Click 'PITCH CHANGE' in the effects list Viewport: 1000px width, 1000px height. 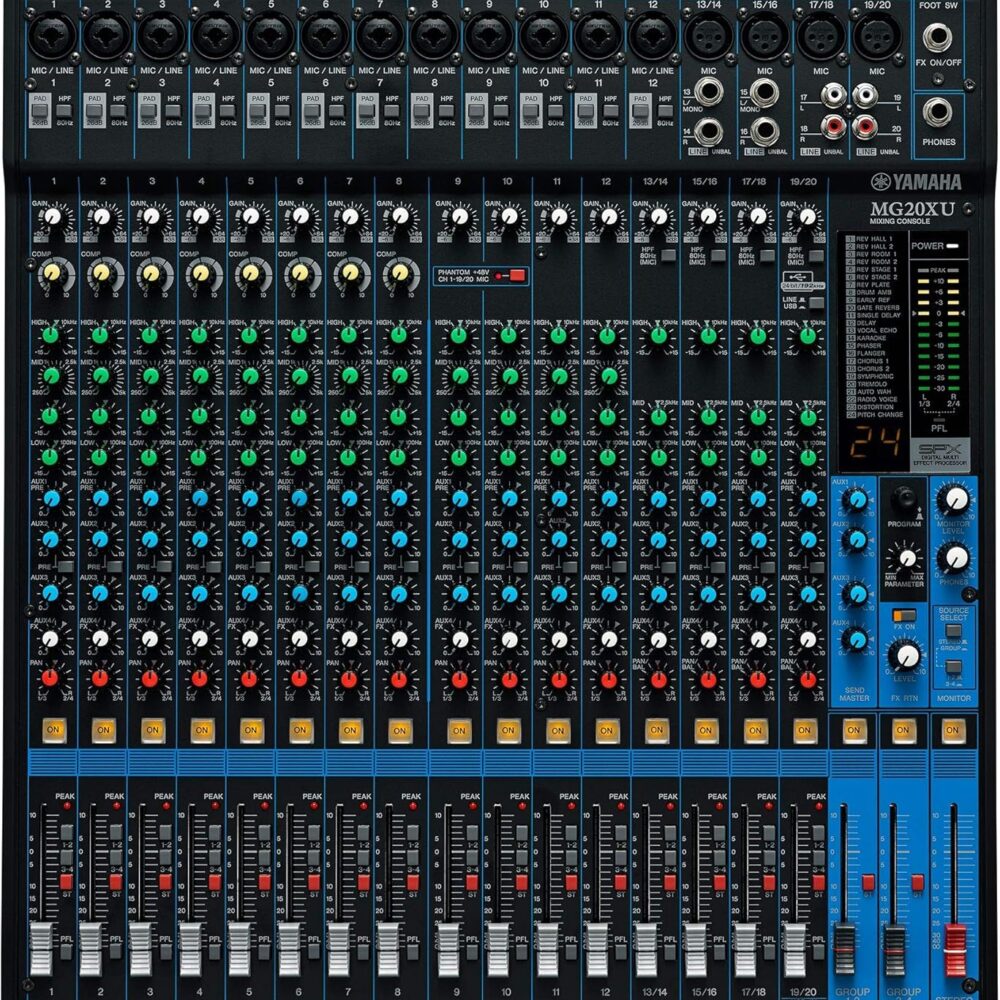(879, 415)
